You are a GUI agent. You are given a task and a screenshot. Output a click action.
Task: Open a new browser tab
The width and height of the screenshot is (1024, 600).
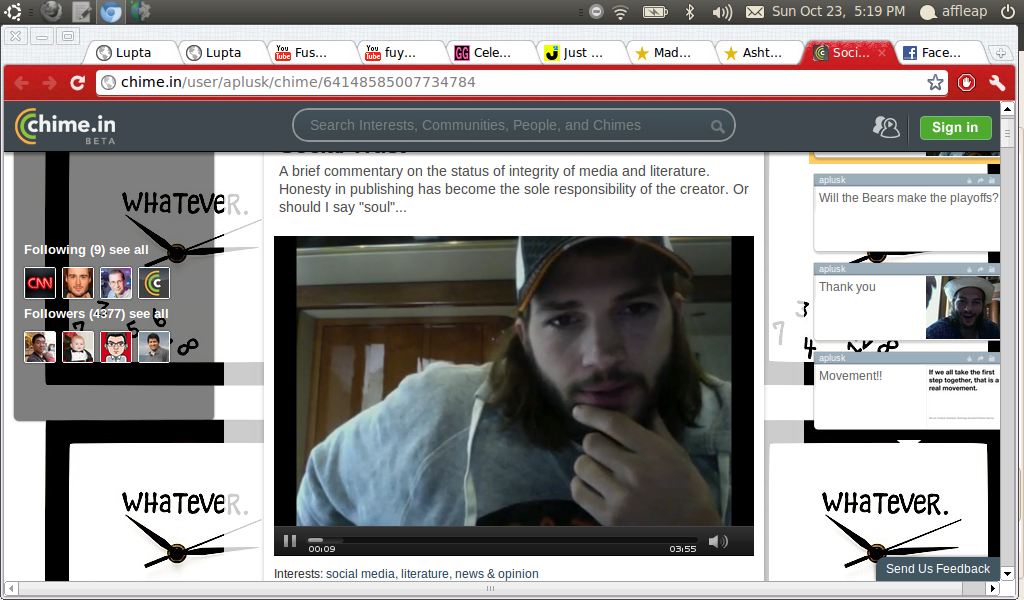pyautogui.click(x=1000, y=54)
